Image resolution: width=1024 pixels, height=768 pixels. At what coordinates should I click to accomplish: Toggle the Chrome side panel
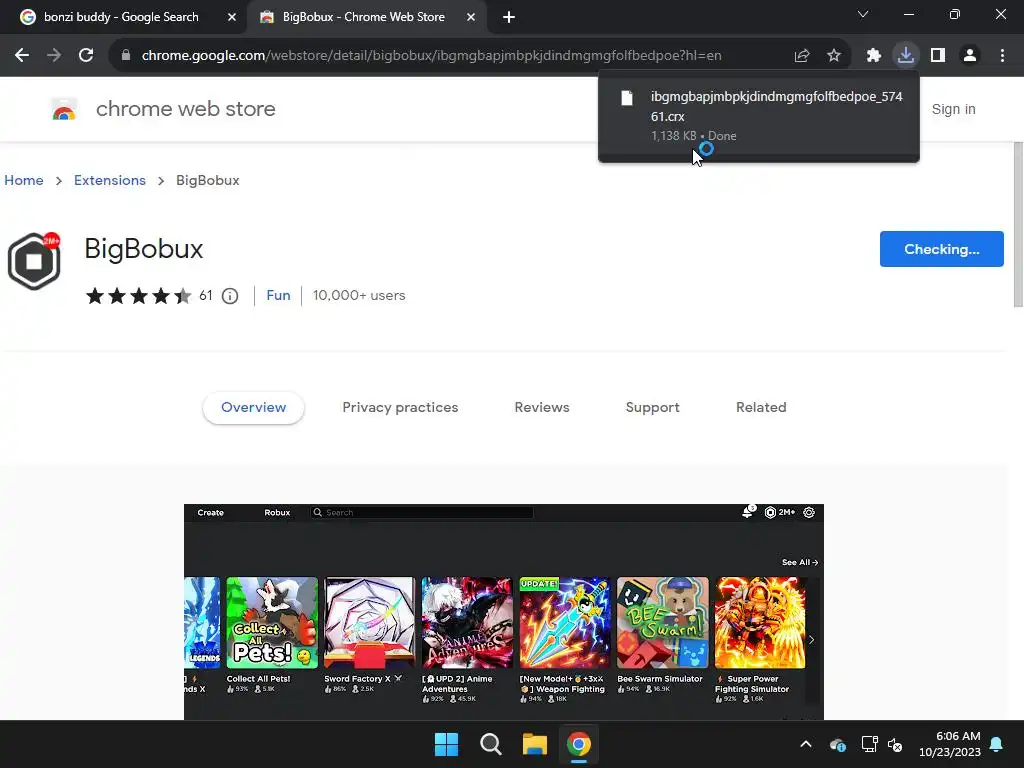(x=938, y=56)
